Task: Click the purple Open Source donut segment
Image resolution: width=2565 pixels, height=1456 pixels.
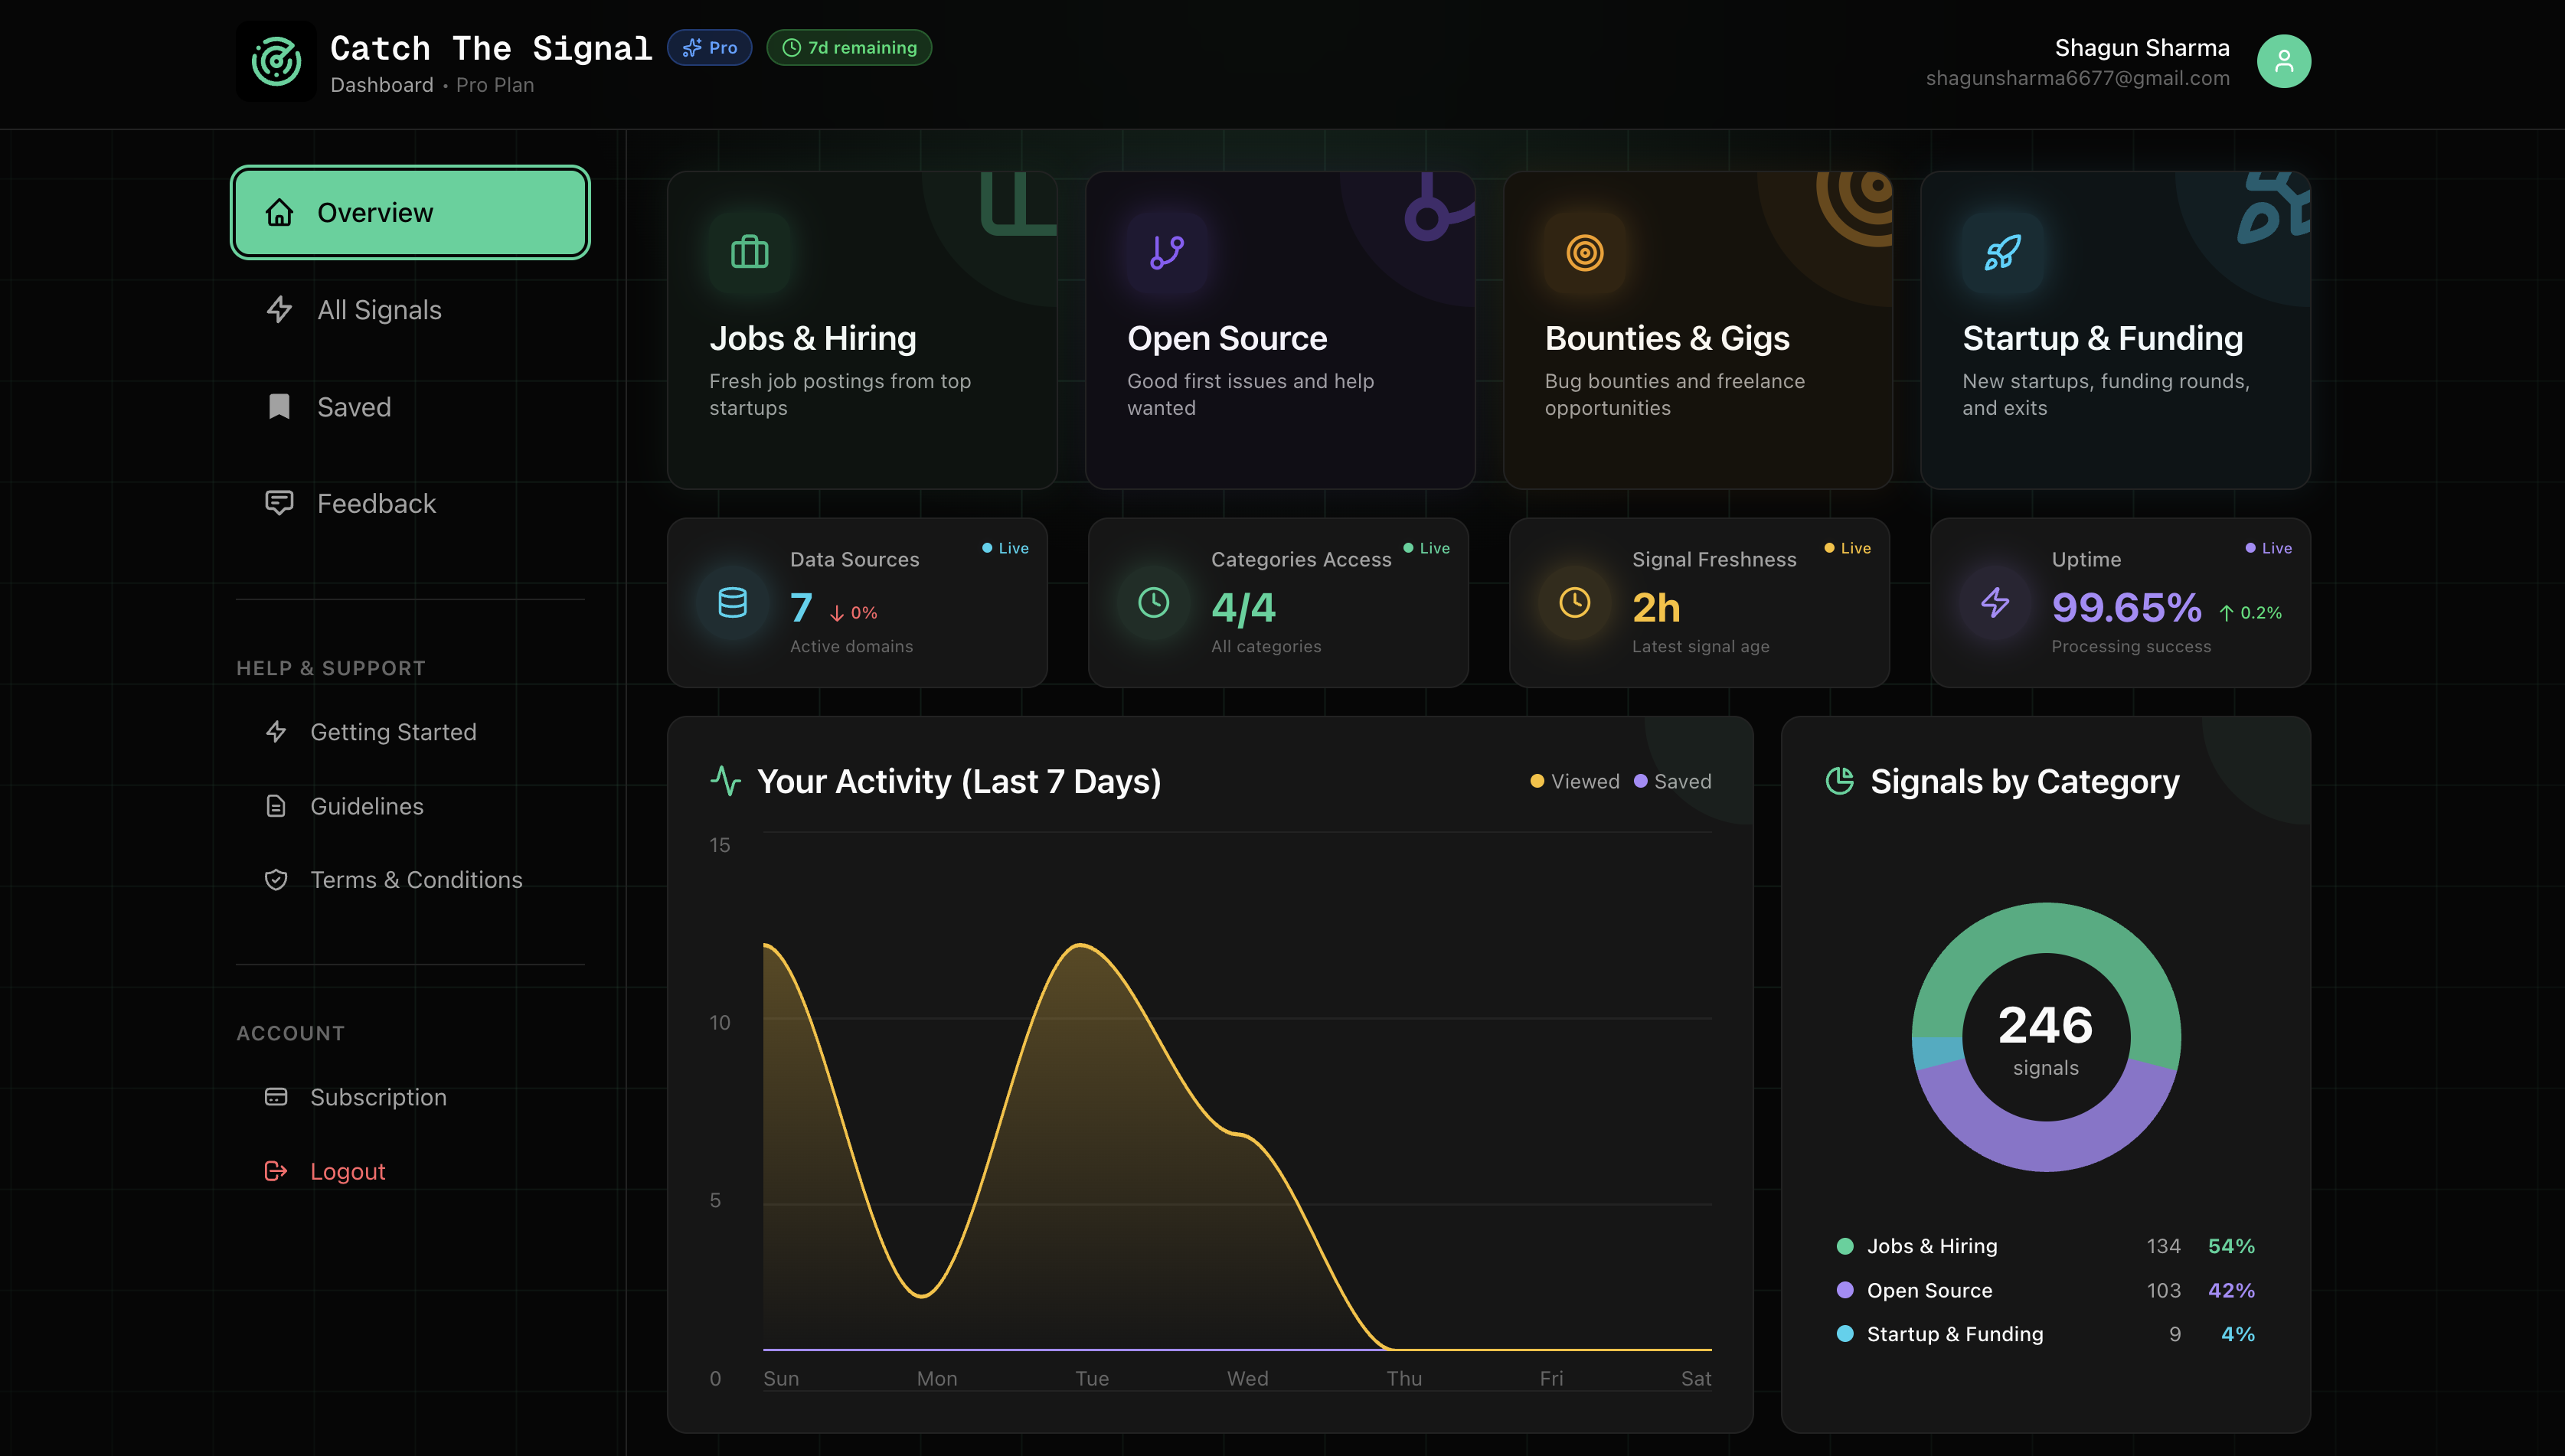Action: (x=2045, y=1145)
